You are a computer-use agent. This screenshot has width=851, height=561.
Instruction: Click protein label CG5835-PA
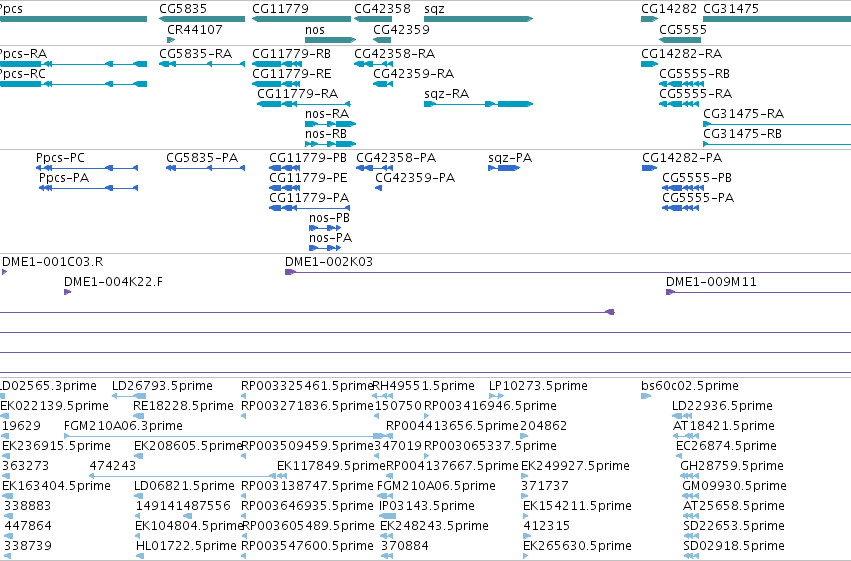[202, 158]
